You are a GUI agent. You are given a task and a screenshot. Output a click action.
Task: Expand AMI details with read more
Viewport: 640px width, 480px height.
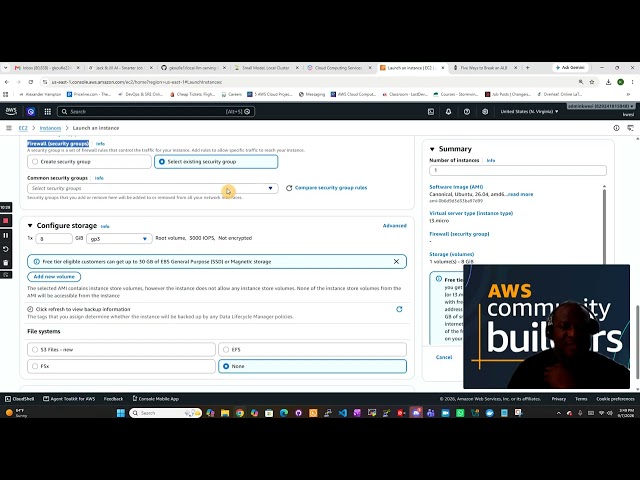[520, 194]
